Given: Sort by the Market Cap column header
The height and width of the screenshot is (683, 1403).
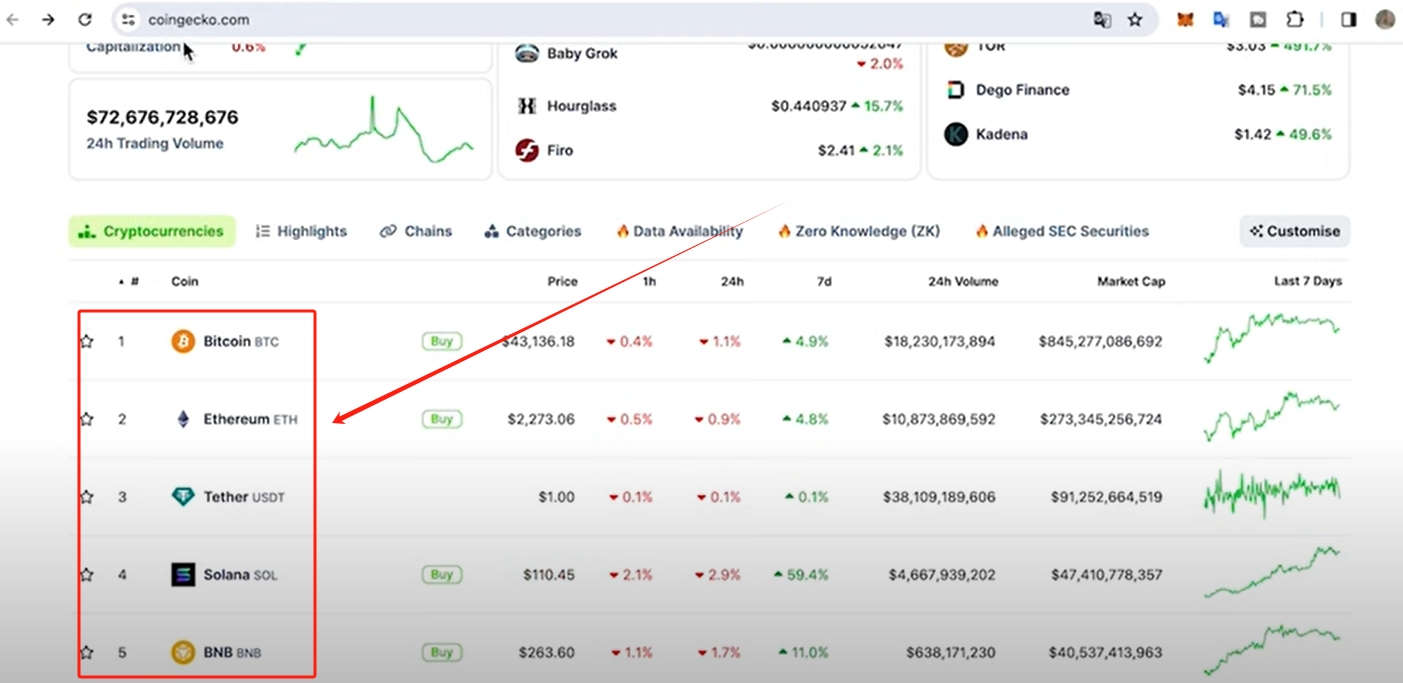Looking at the screenshot, I should coord(1131,282).
